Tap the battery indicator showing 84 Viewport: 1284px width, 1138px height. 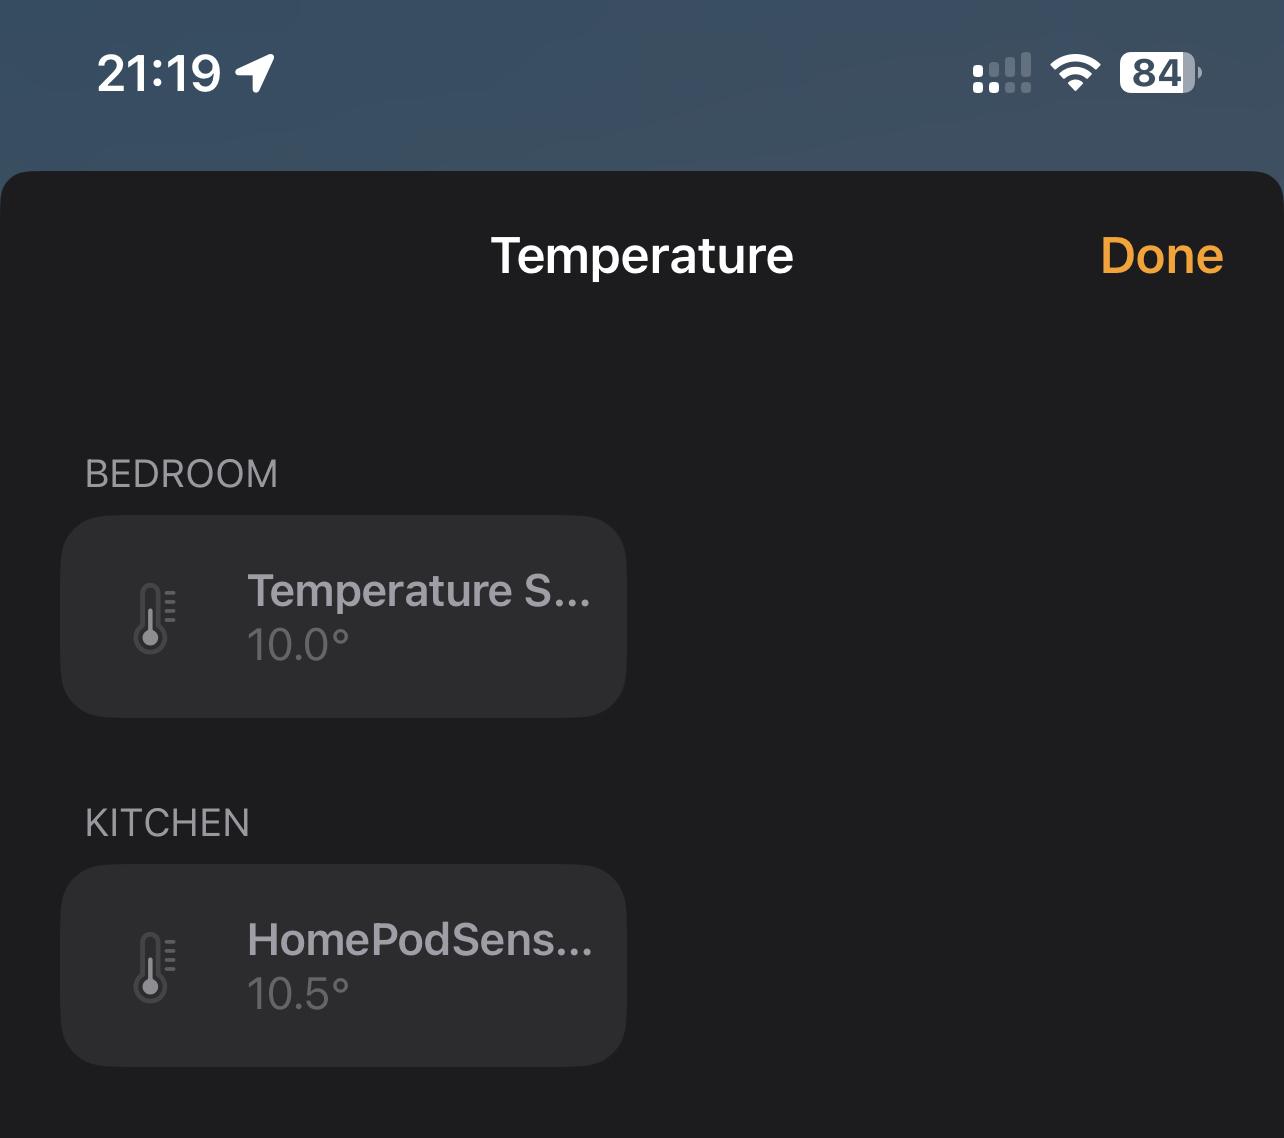pyautogui.click(x=1160, y=73)
